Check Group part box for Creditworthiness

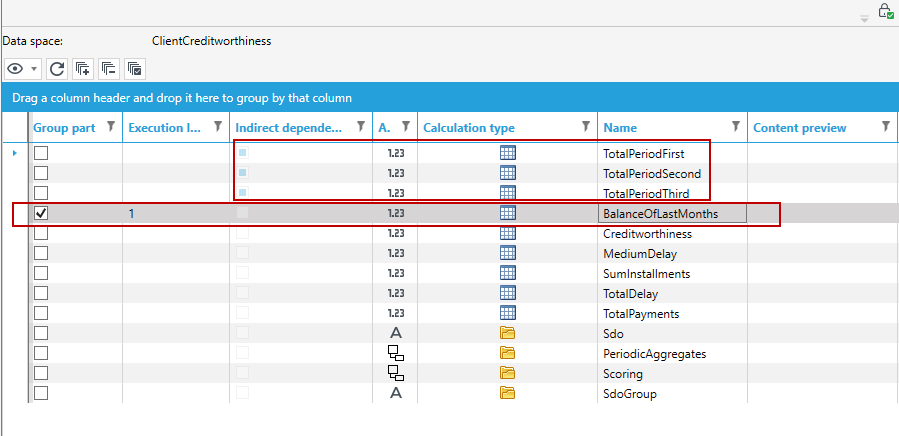[x=41, y=233]
